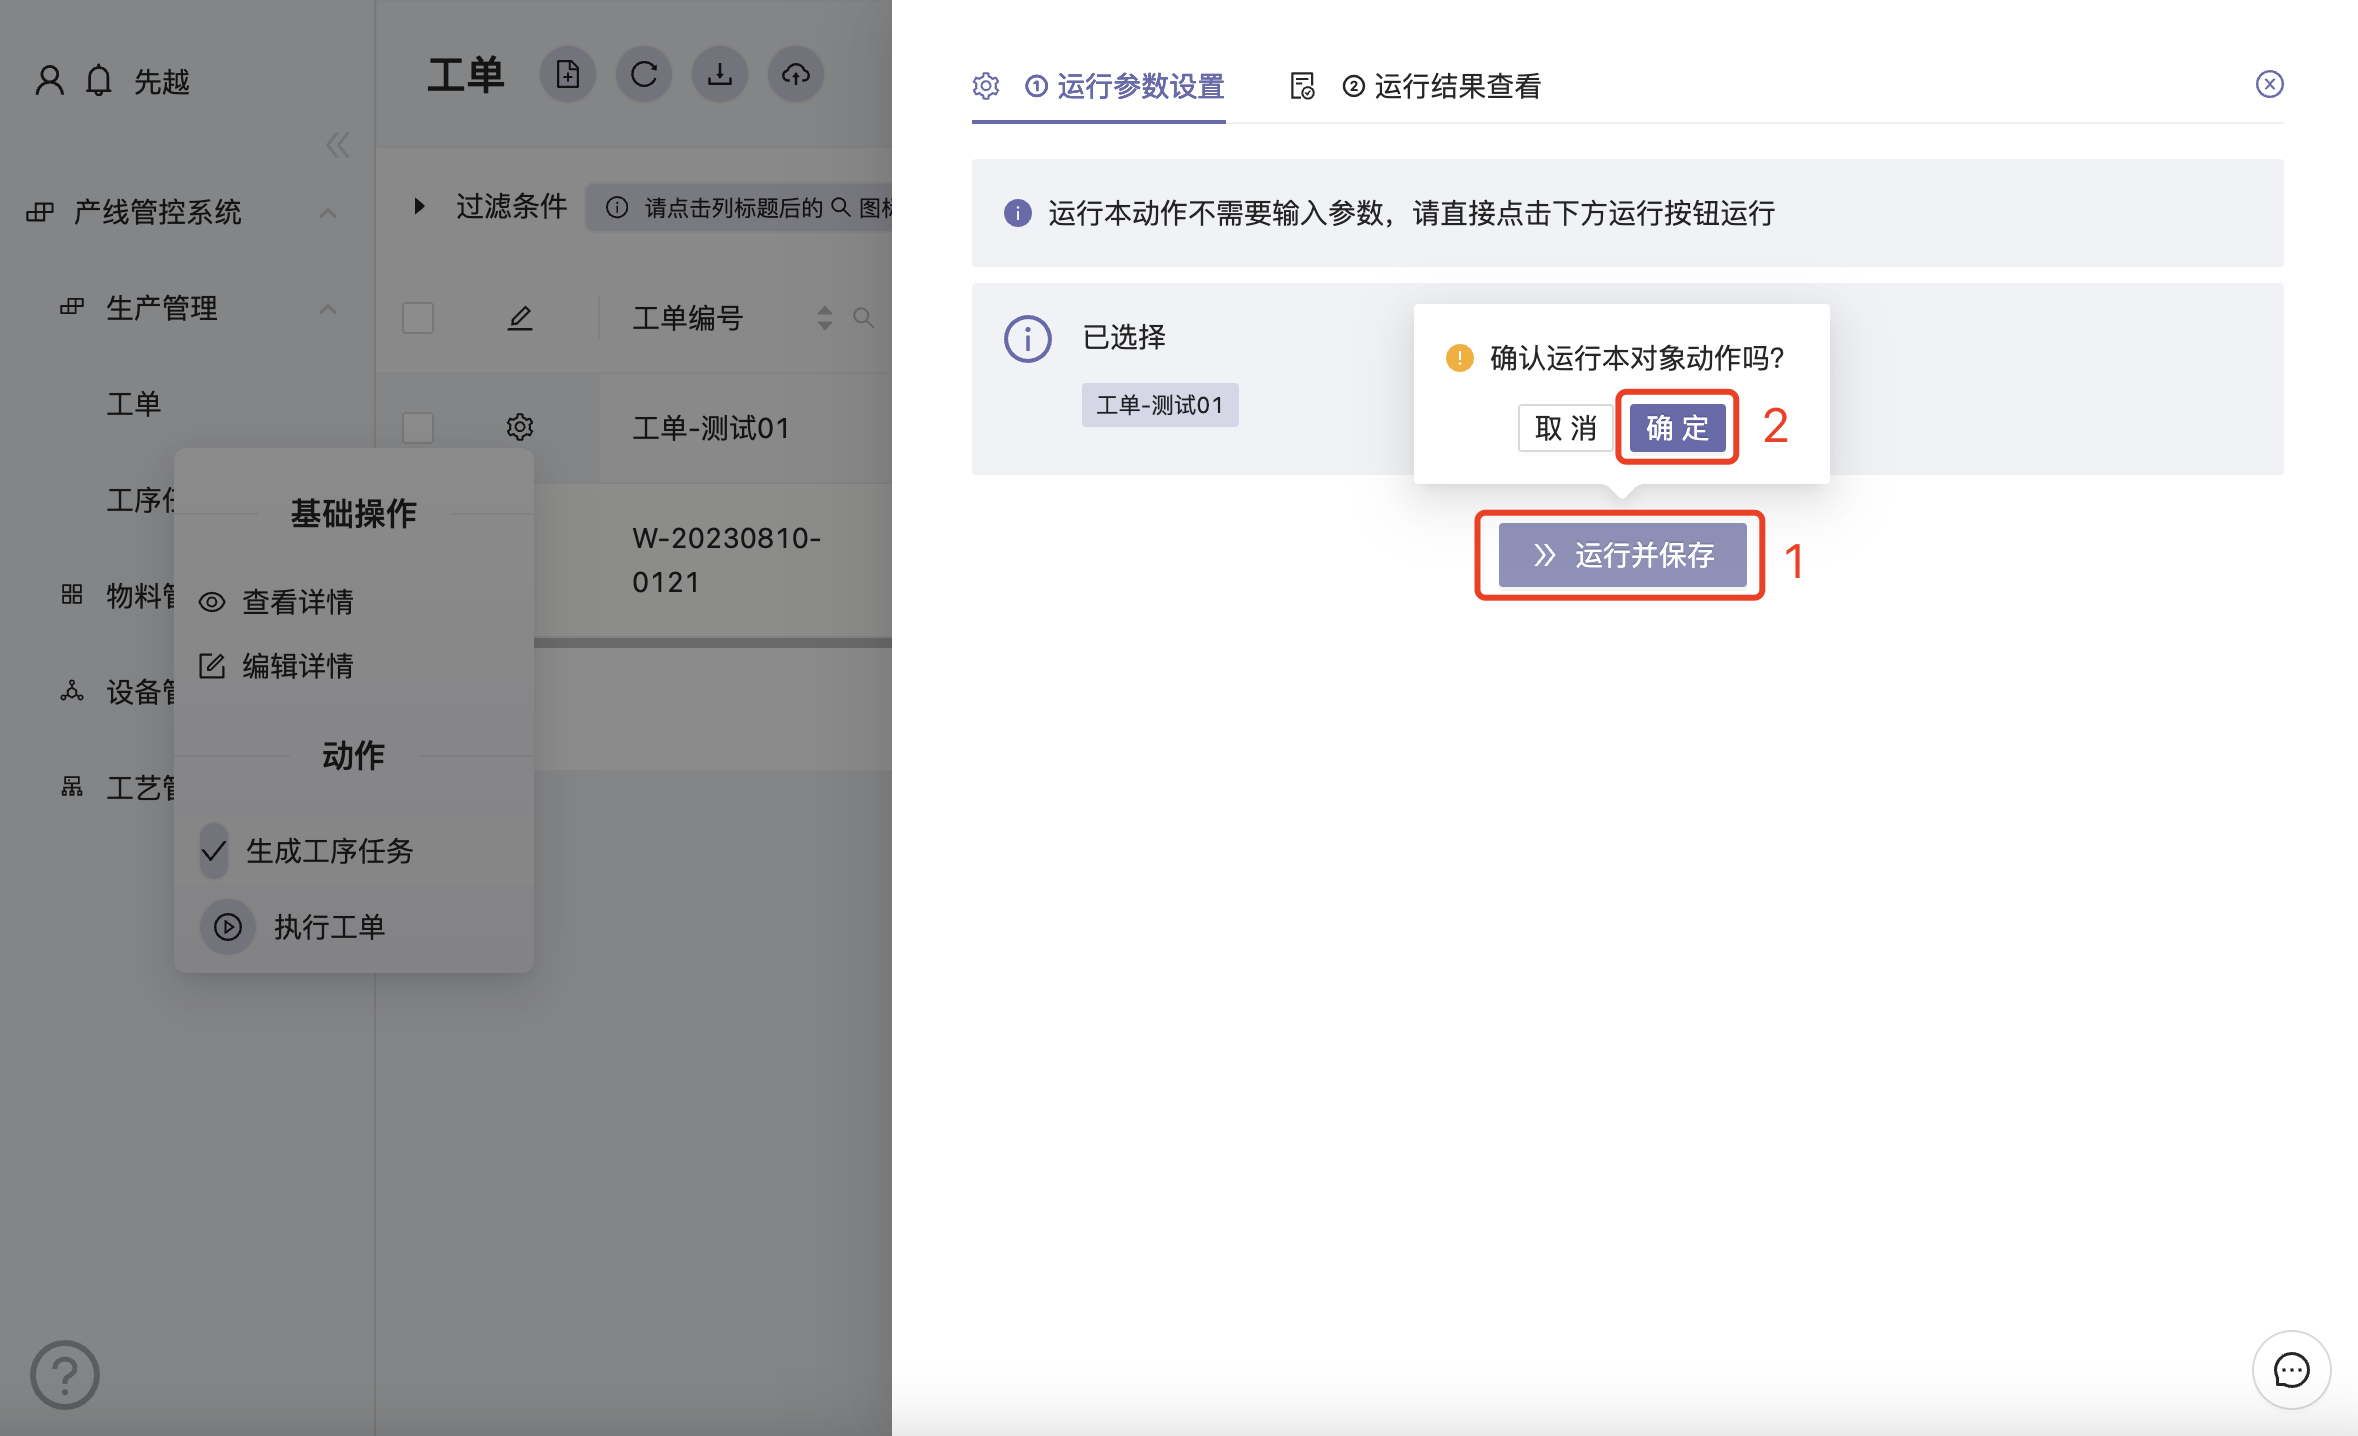Sort by the 工单编号 column arrows
The width and height of the screenshot is (2358, 1436).
(x=824, y=318)
